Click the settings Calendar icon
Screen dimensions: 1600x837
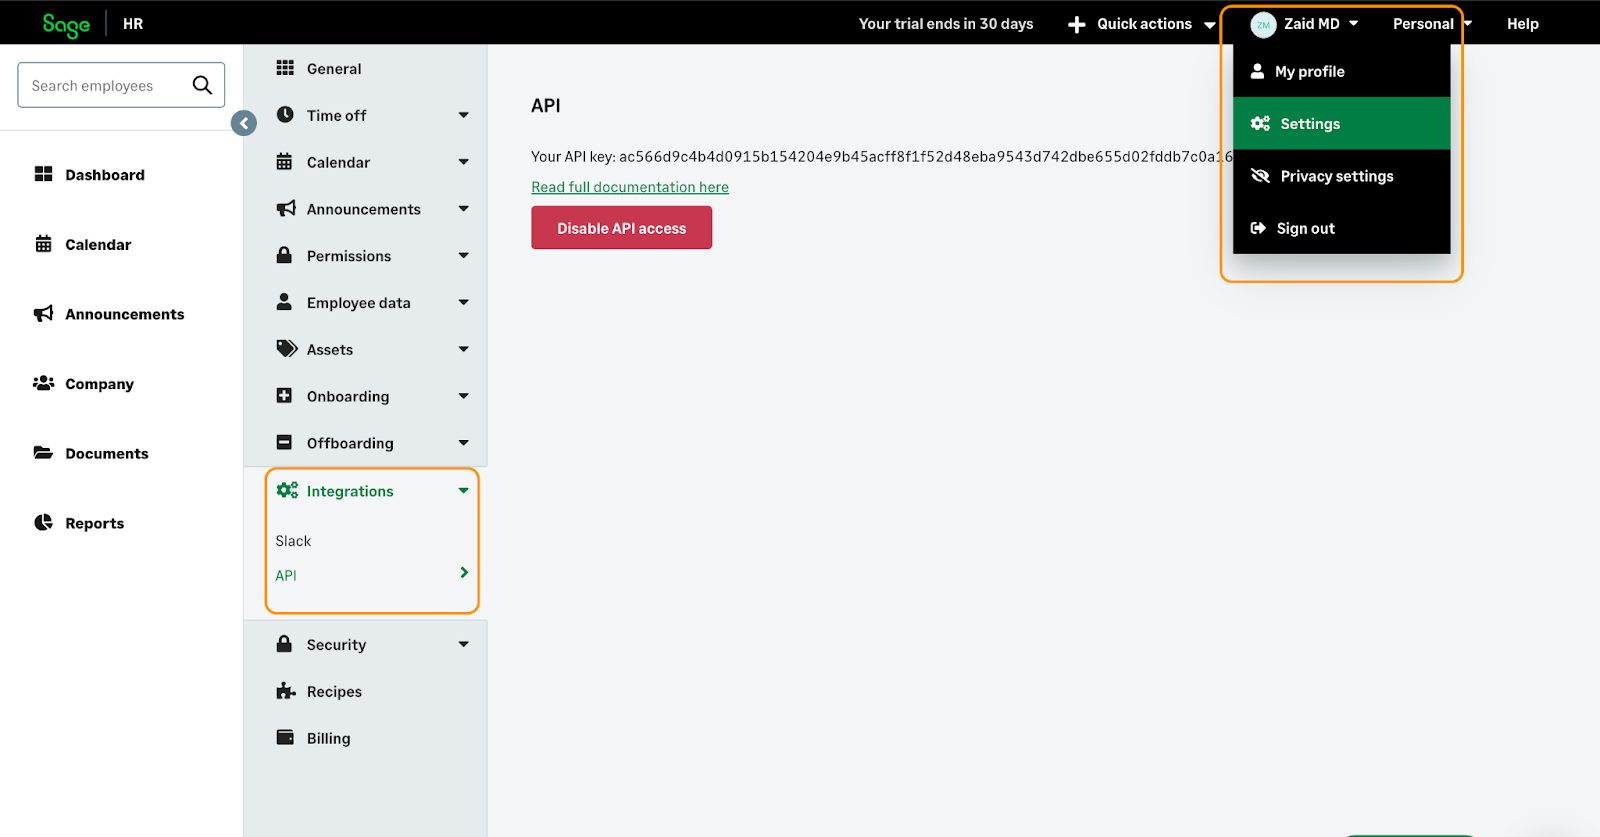[x=284, y=161]
